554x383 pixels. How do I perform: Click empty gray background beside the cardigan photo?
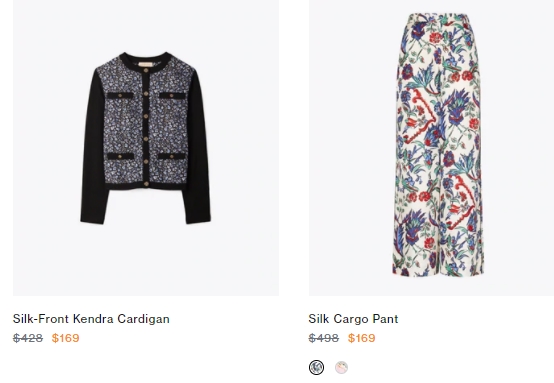[x=244, y=141]
